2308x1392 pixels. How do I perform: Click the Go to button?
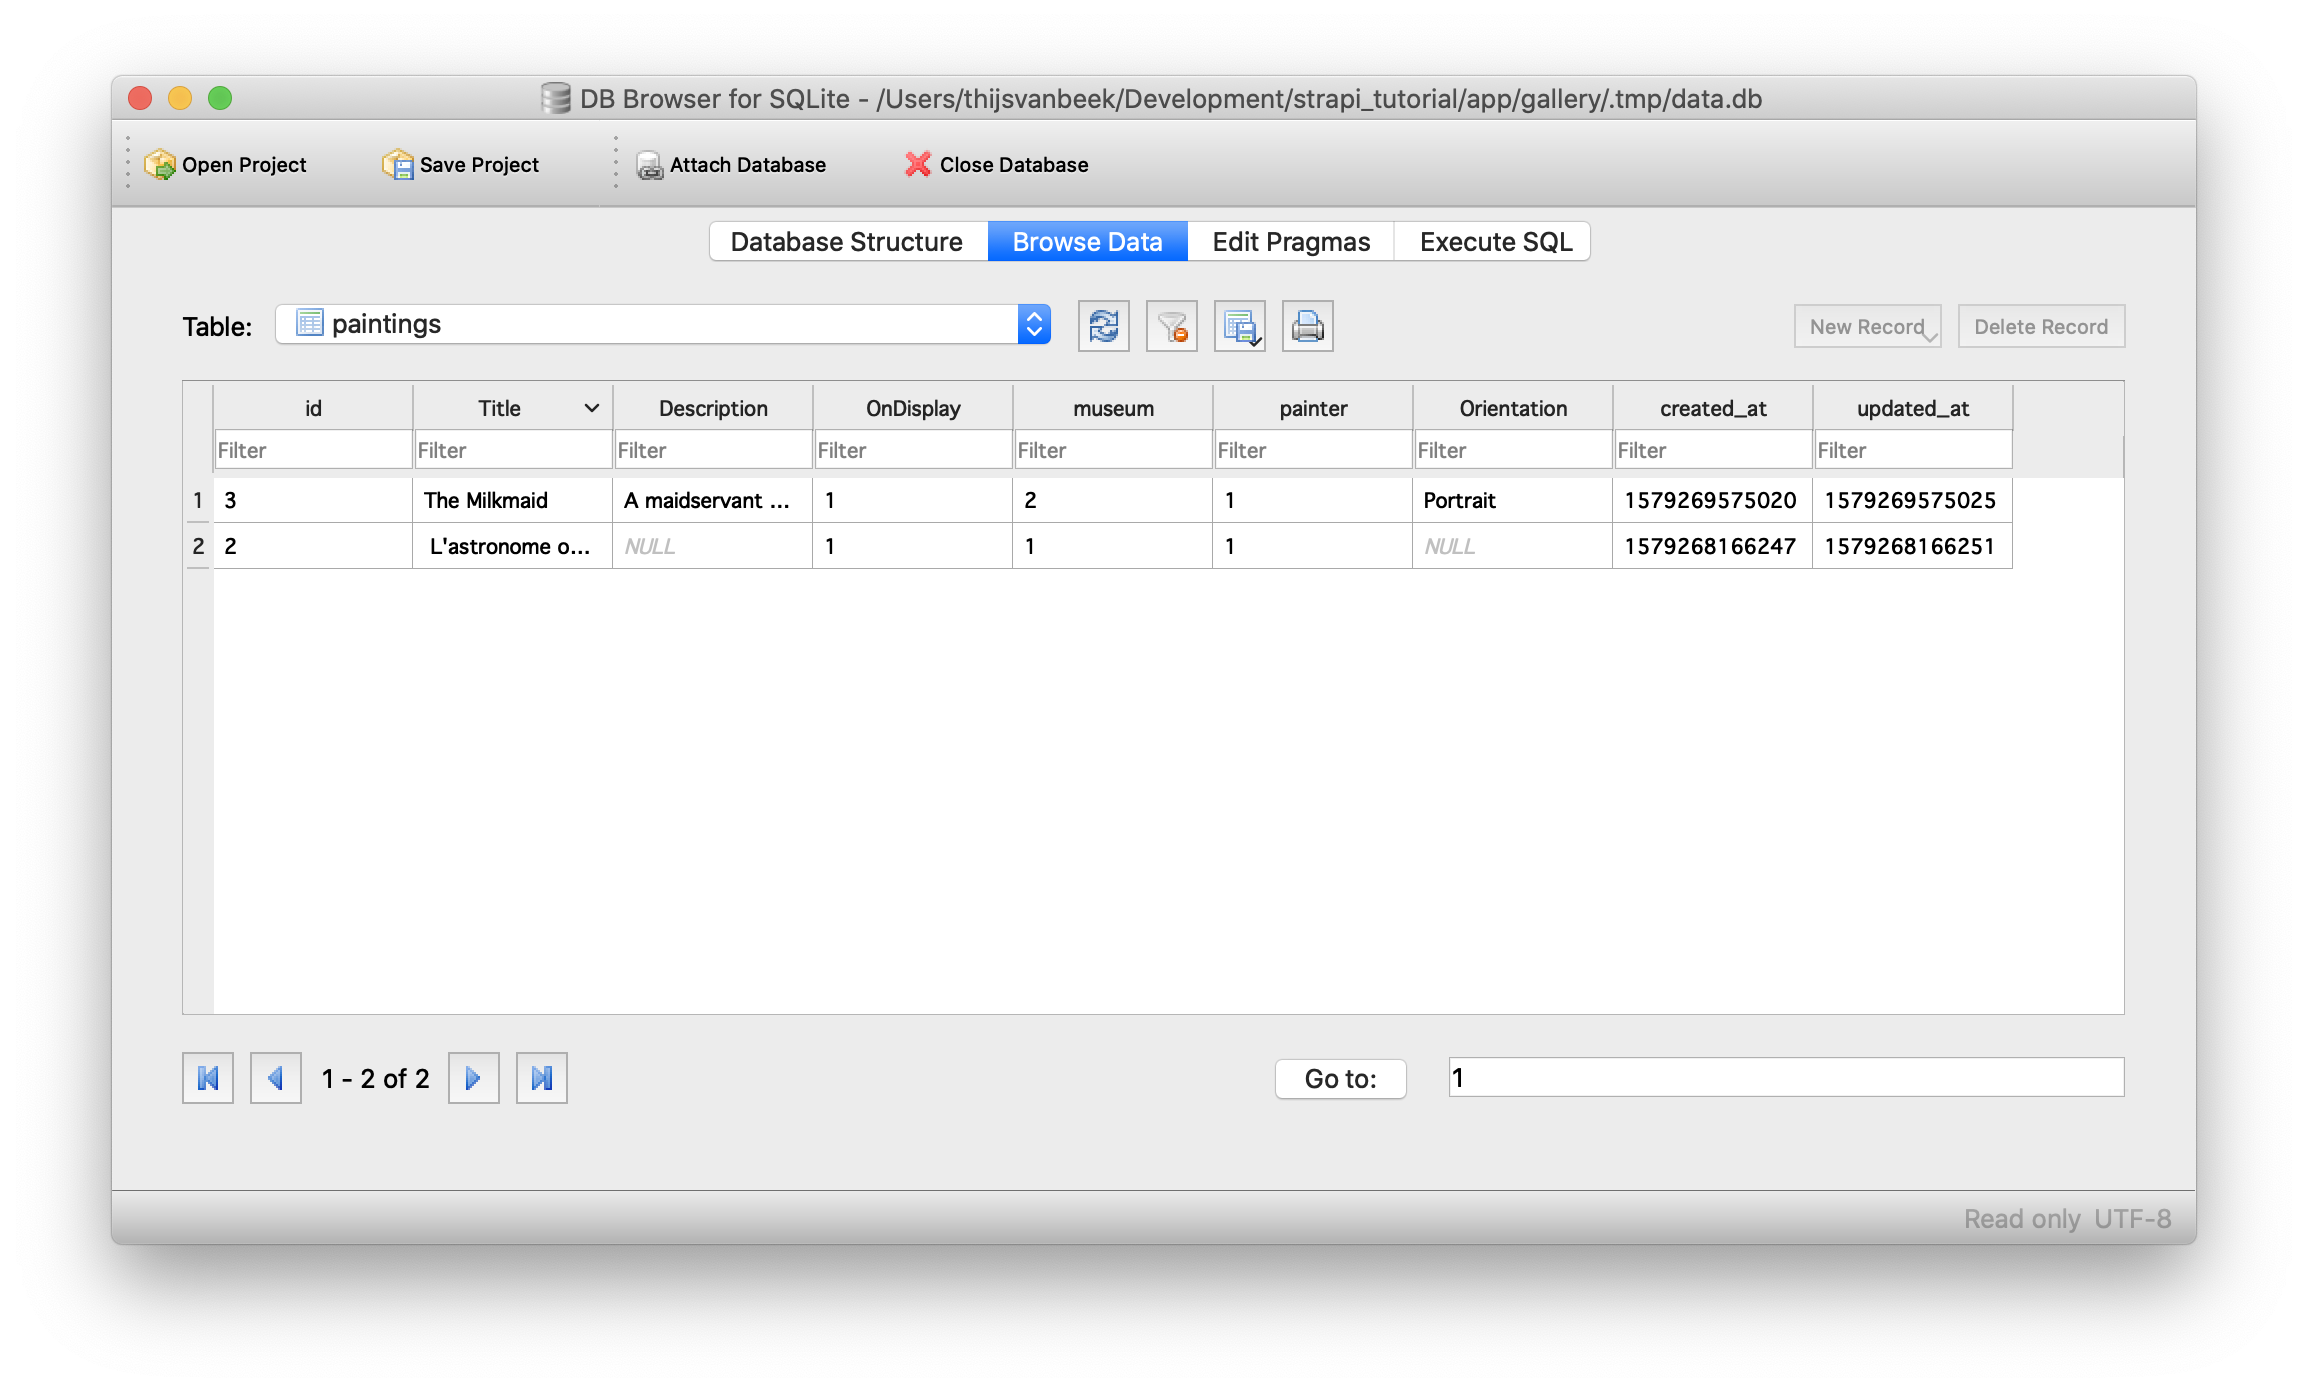[x=1340, y=1078]
